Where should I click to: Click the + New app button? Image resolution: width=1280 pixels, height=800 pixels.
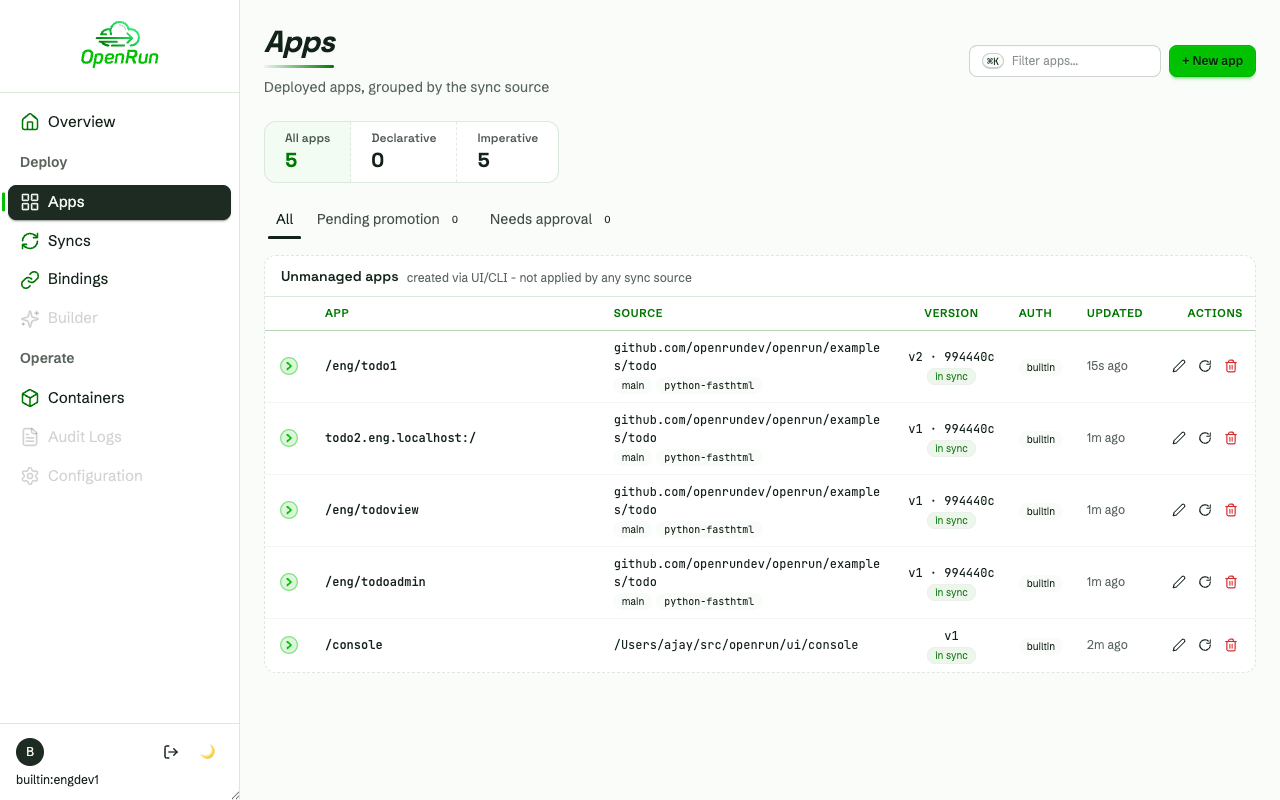point(1212,61)
